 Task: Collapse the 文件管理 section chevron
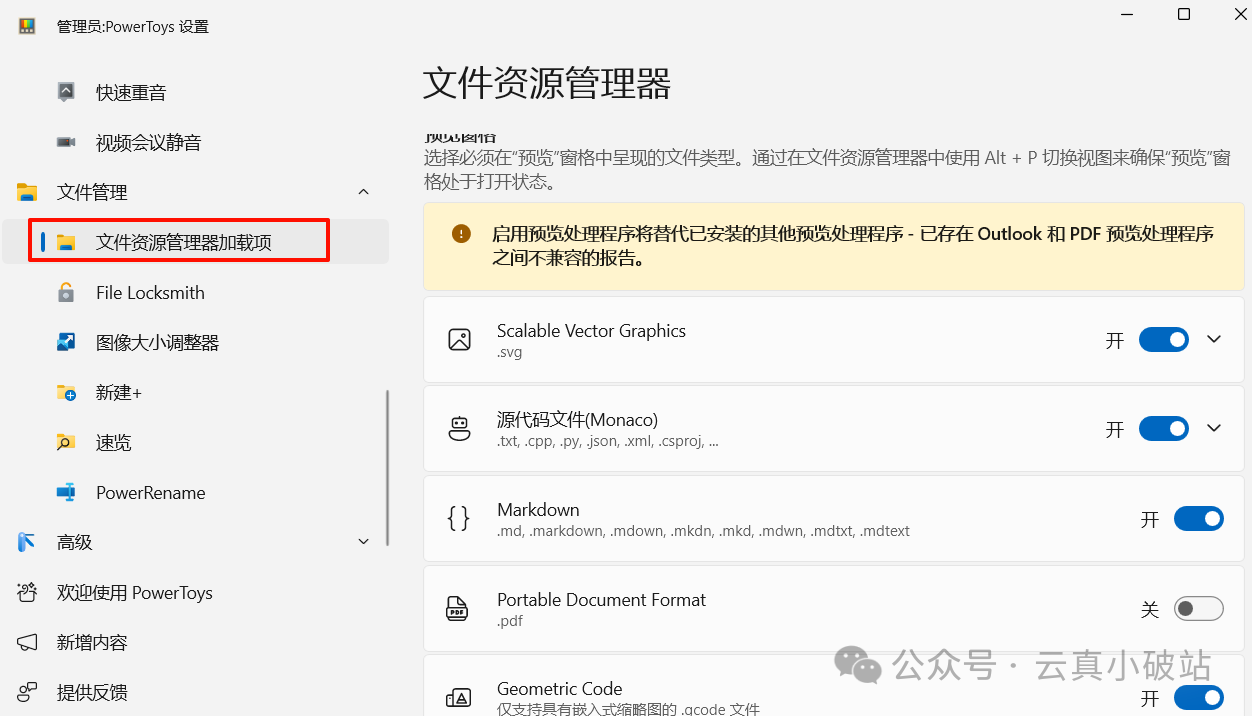tap(364, 192)
